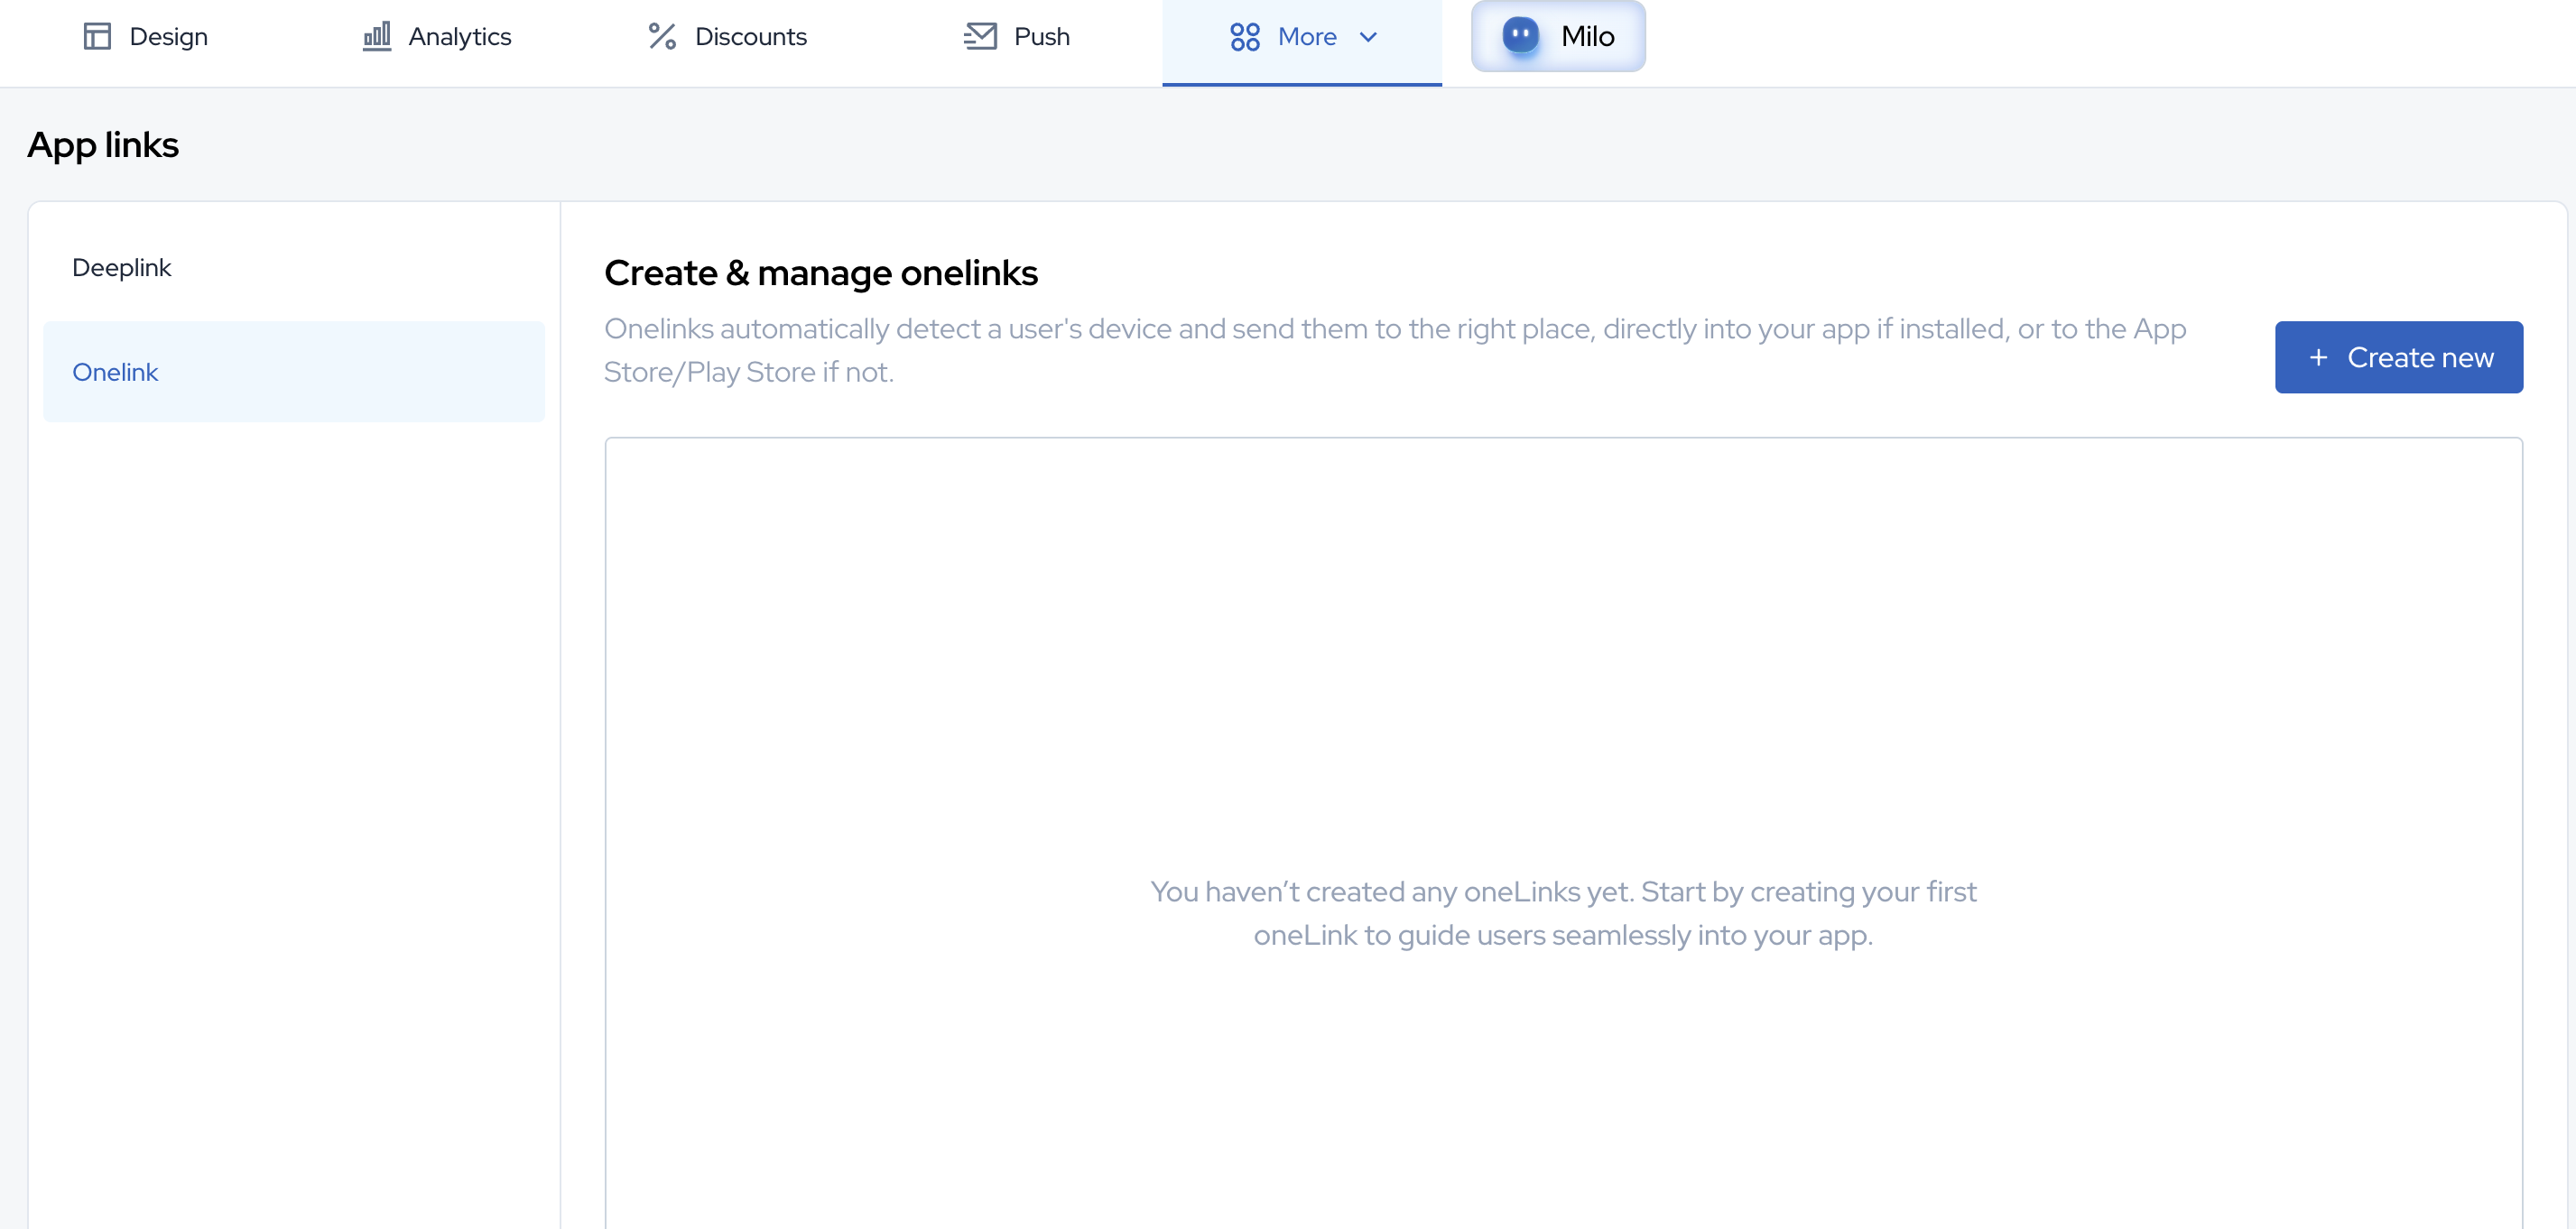Click the Design layout icon
The image size is (2576, 1229).
(97, 37)
